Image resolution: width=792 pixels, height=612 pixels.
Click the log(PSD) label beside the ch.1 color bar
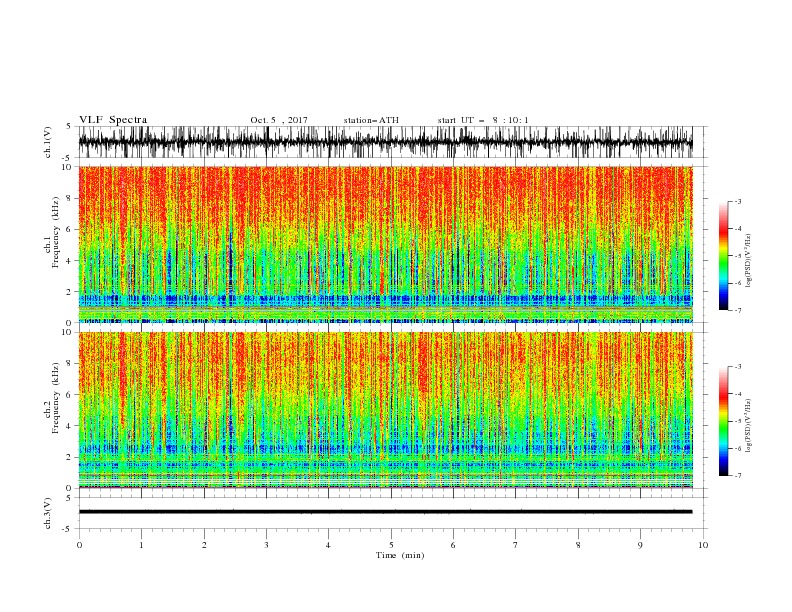tap(749, 261)
